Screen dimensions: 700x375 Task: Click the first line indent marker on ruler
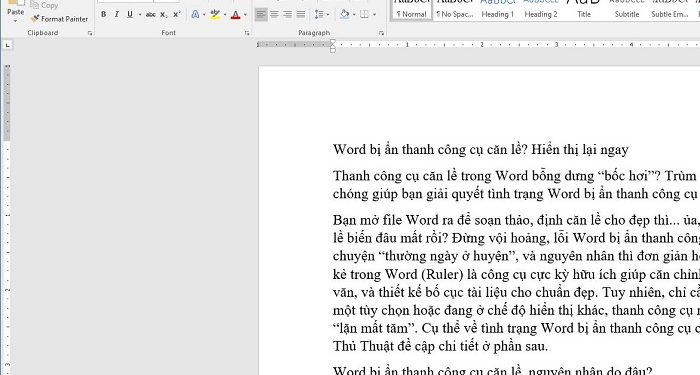[333, 42]
